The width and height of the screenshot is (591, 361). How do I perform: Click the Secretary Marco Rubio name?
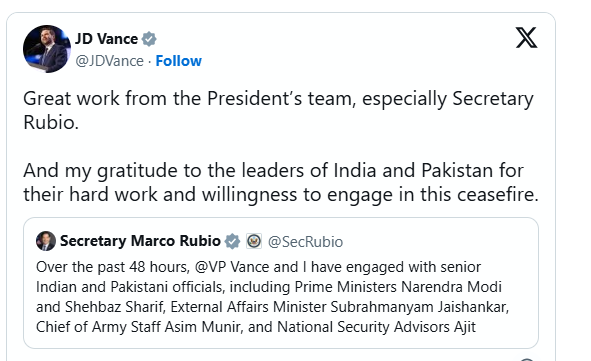(140, 241)
